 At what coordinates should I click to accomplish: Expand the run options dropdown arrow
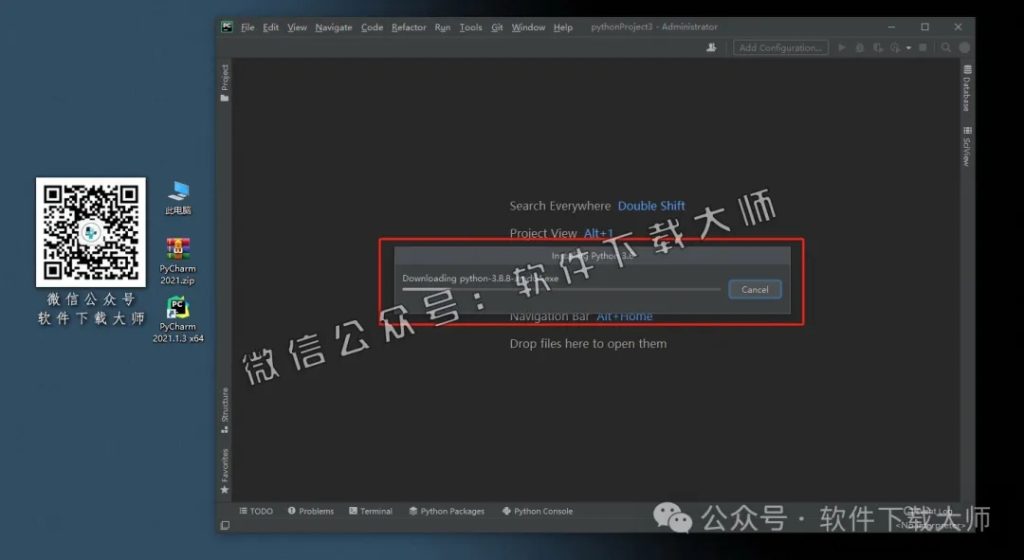coord(908,48)
